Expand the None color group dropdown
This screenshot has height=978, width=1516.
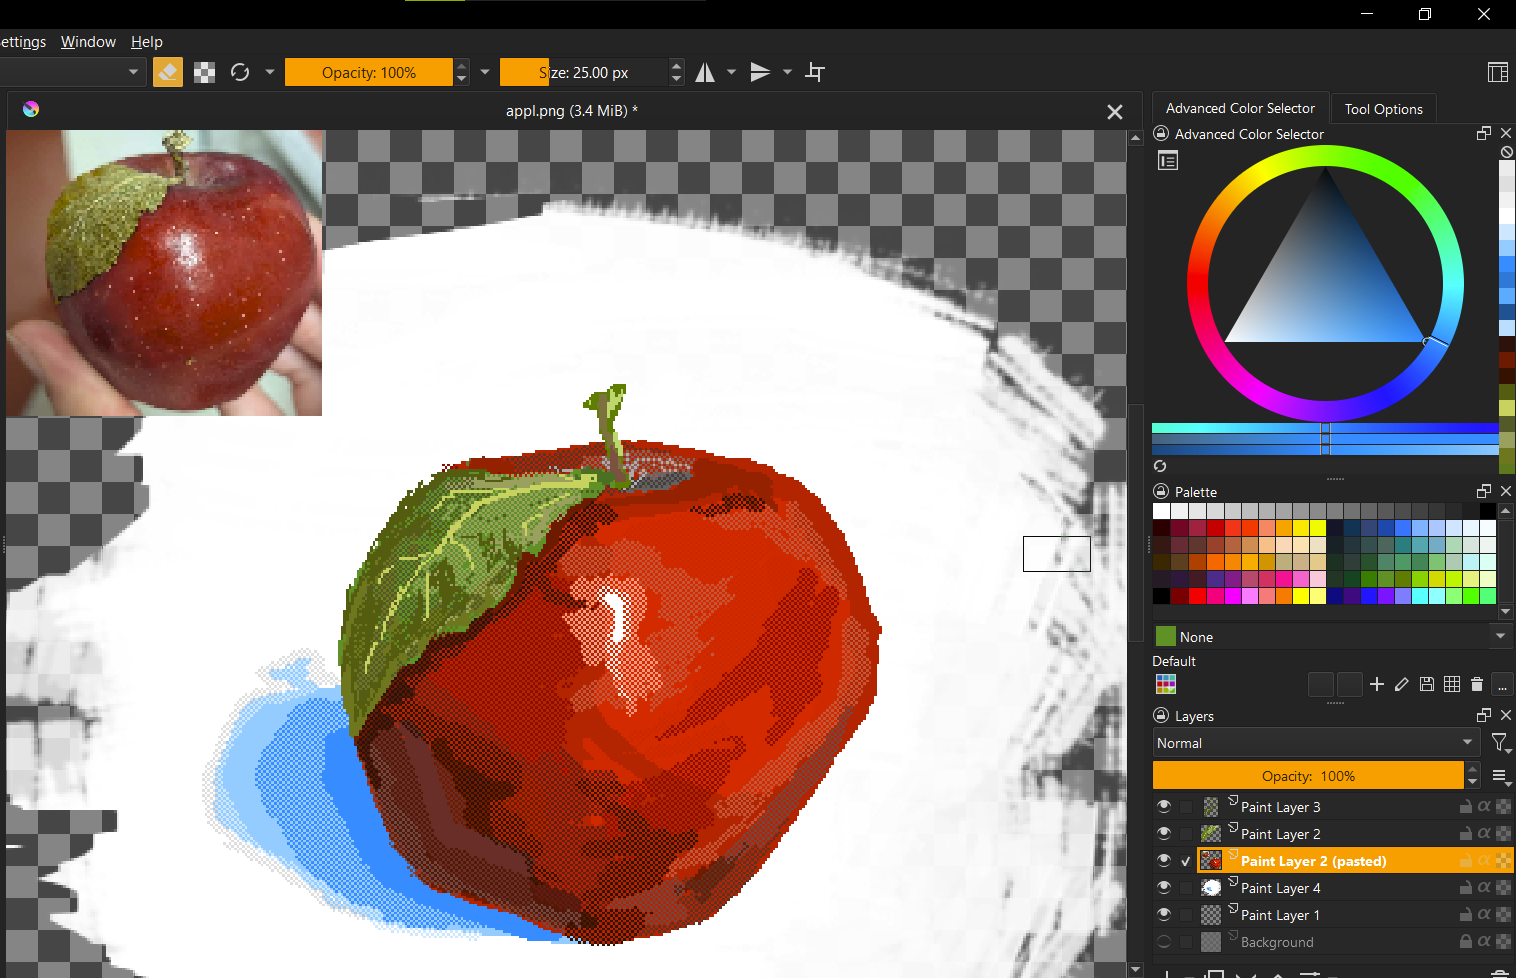point(1499,636)
